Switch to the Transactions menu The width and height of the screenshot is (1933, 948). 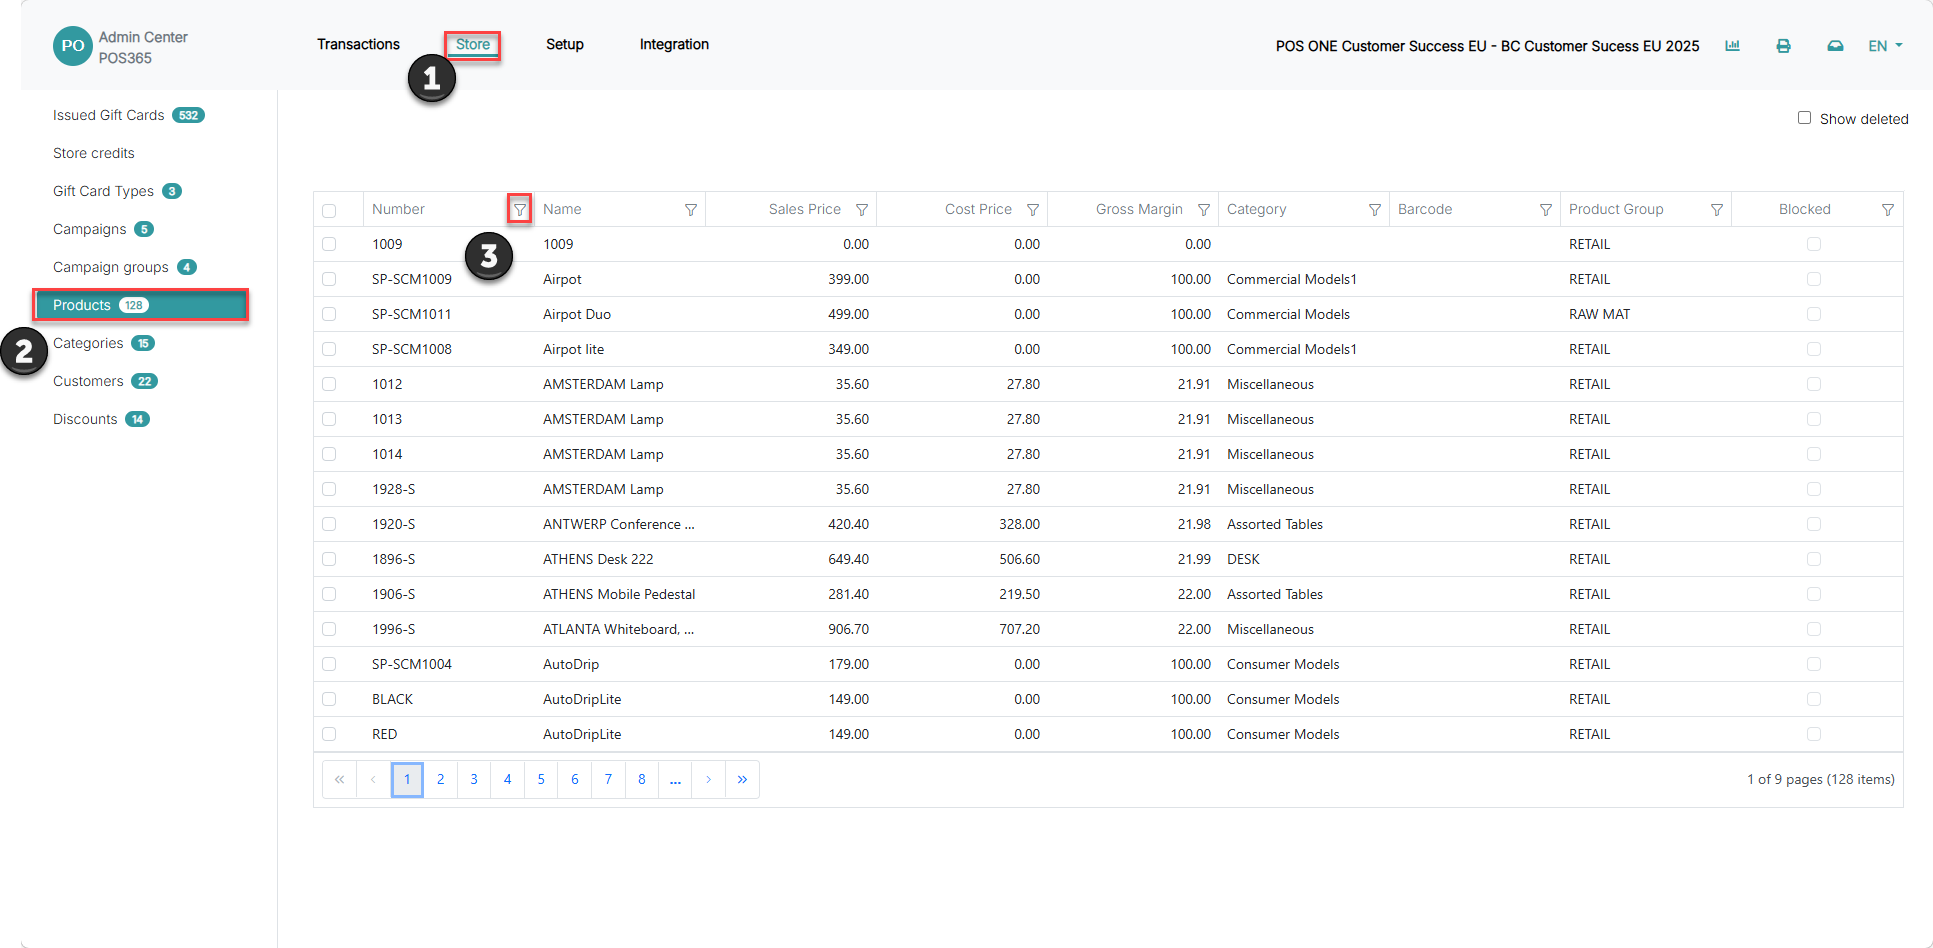point(358,44)
